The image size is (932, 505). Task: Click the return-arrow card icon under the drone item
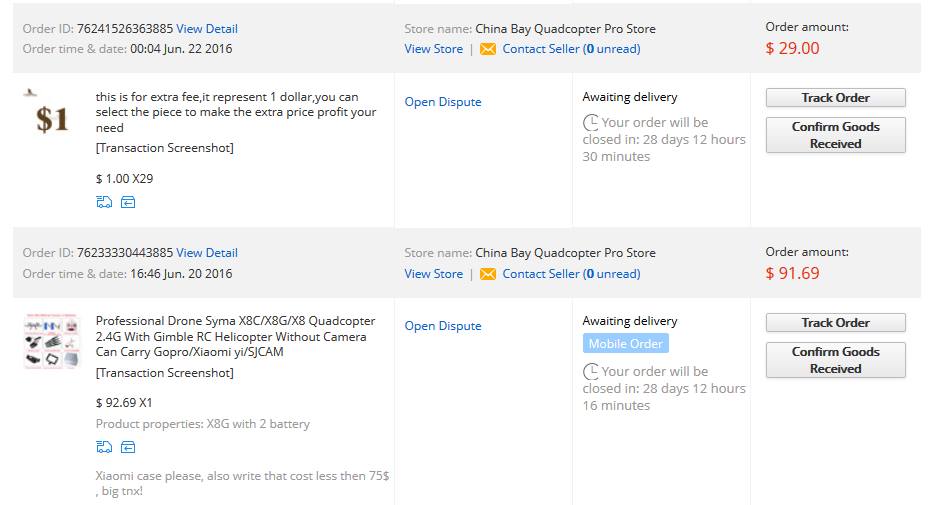128,447
